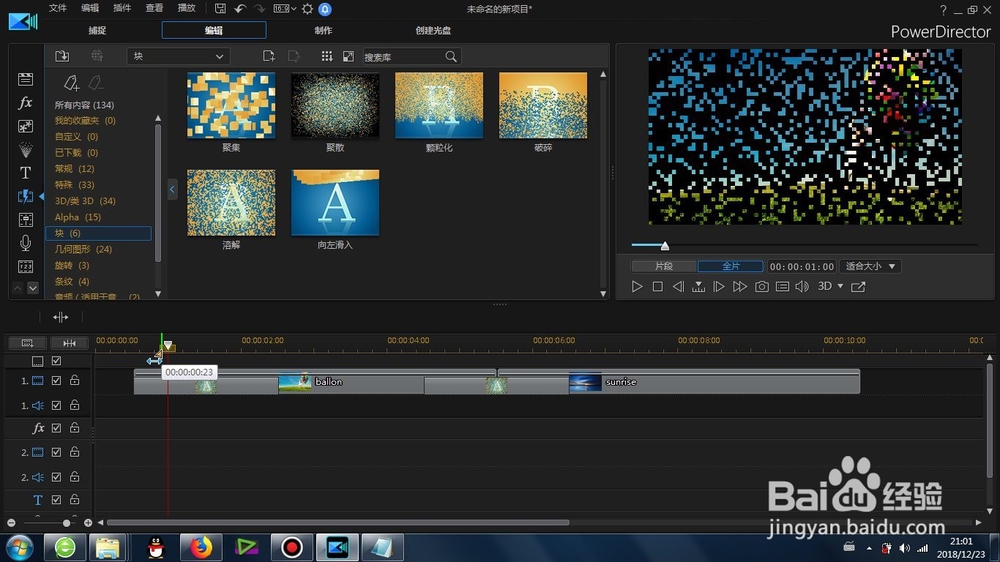
Task: Open the transition category dropdown
Action: point(178,56)
